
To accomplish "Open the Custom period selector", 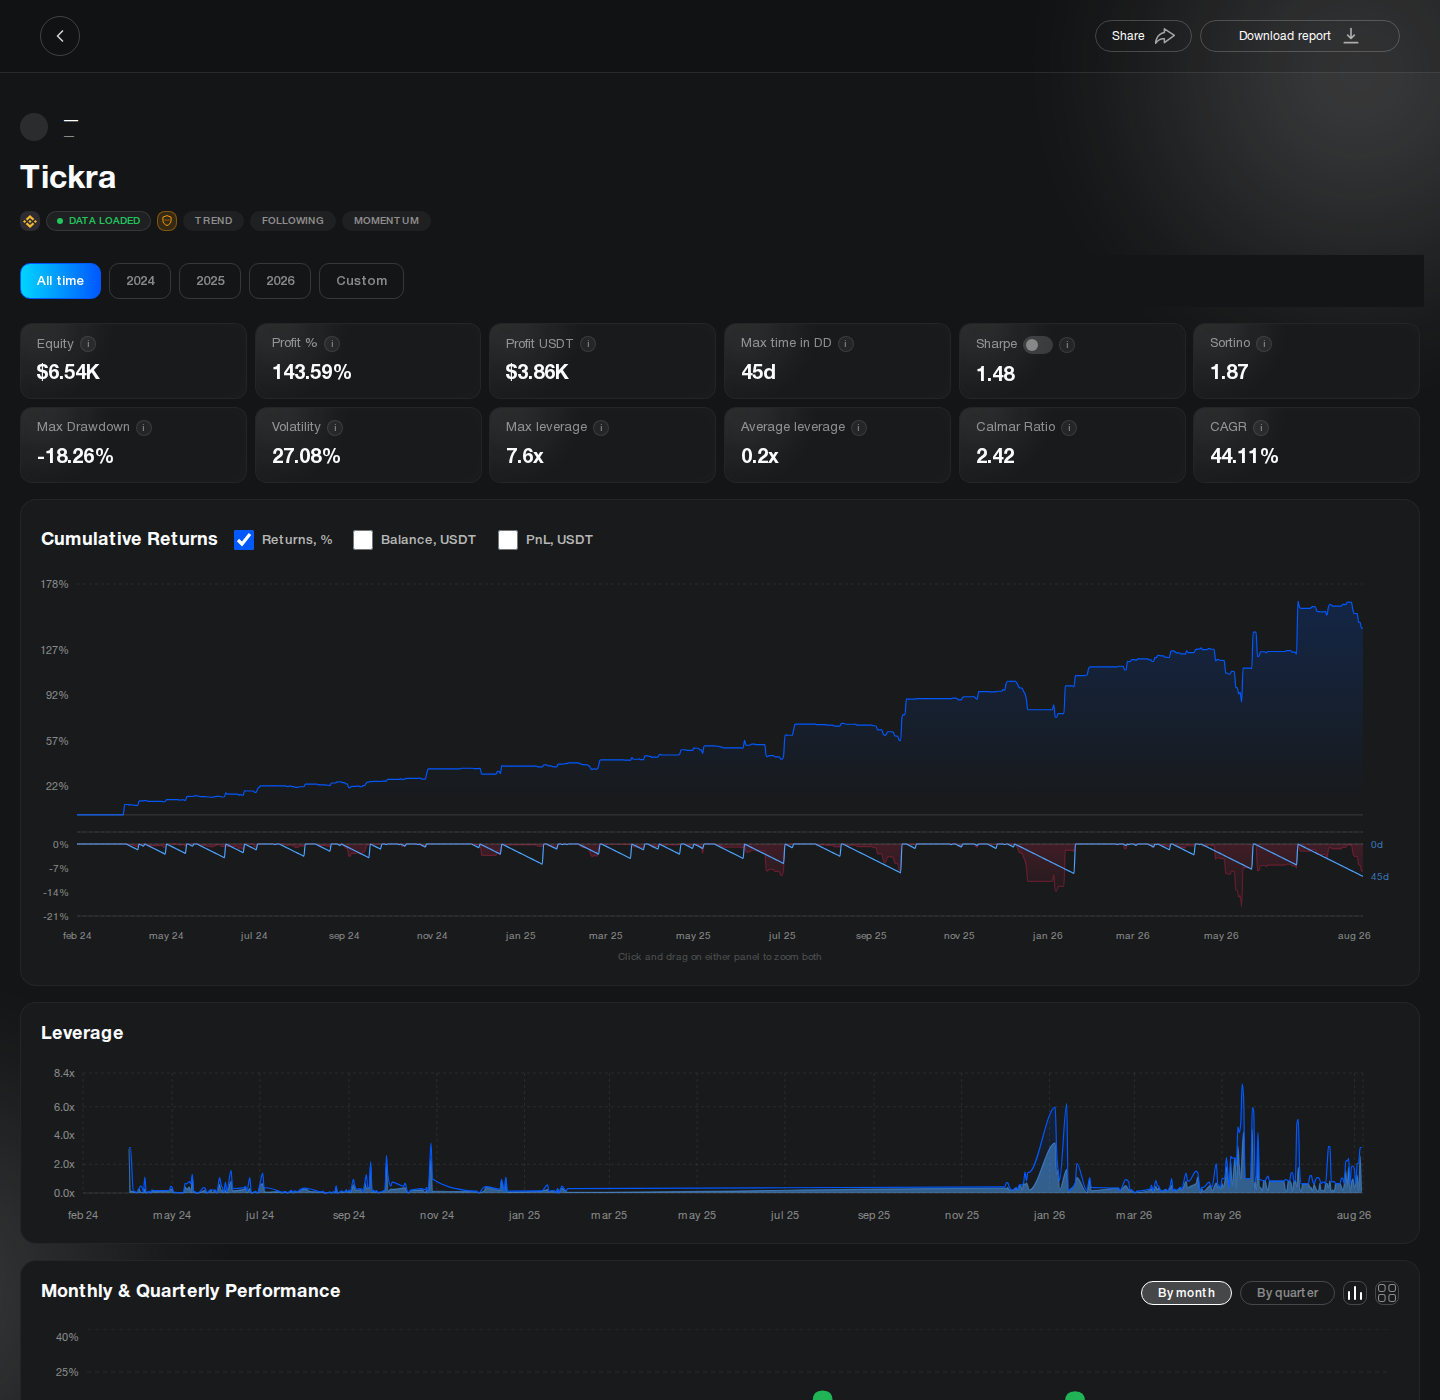I will coord(361,281).
